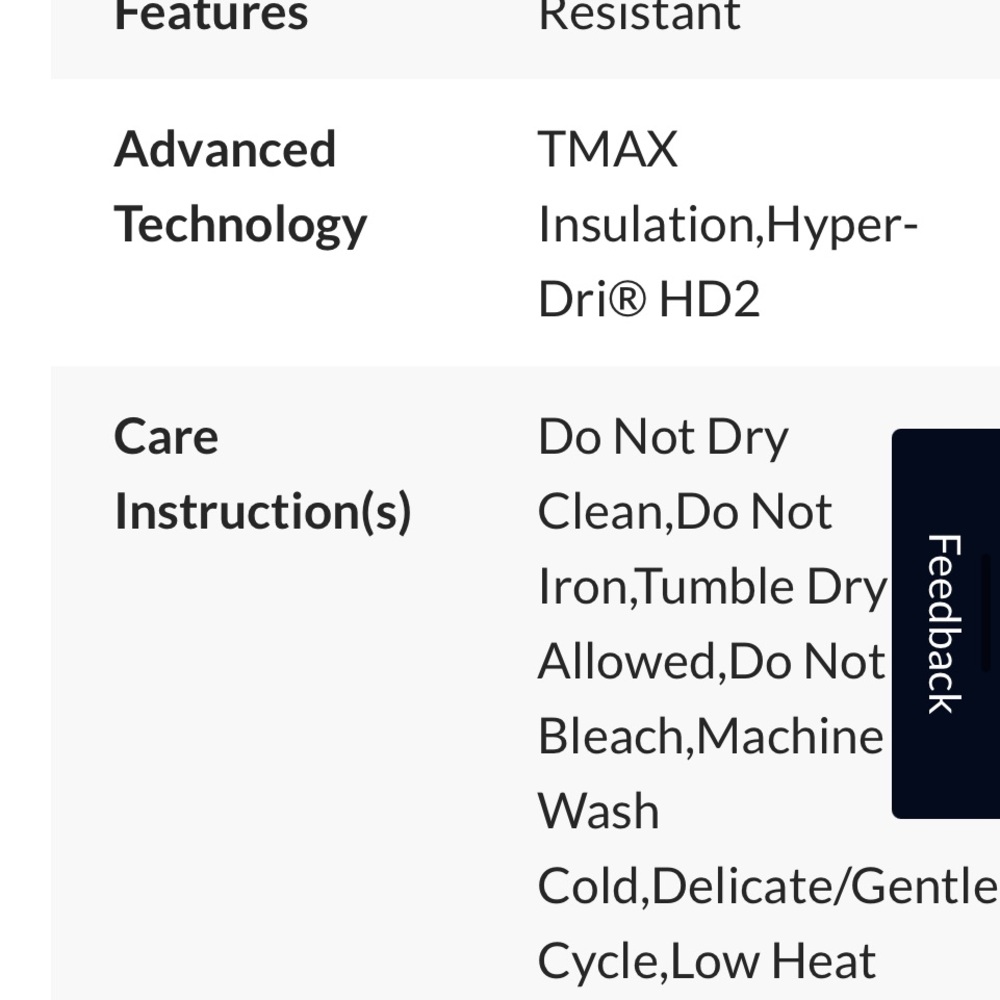1000x1000 pixels.
Task: Click the "Cold,Delicate/Gentle" text line
Action: click(767, 886)
